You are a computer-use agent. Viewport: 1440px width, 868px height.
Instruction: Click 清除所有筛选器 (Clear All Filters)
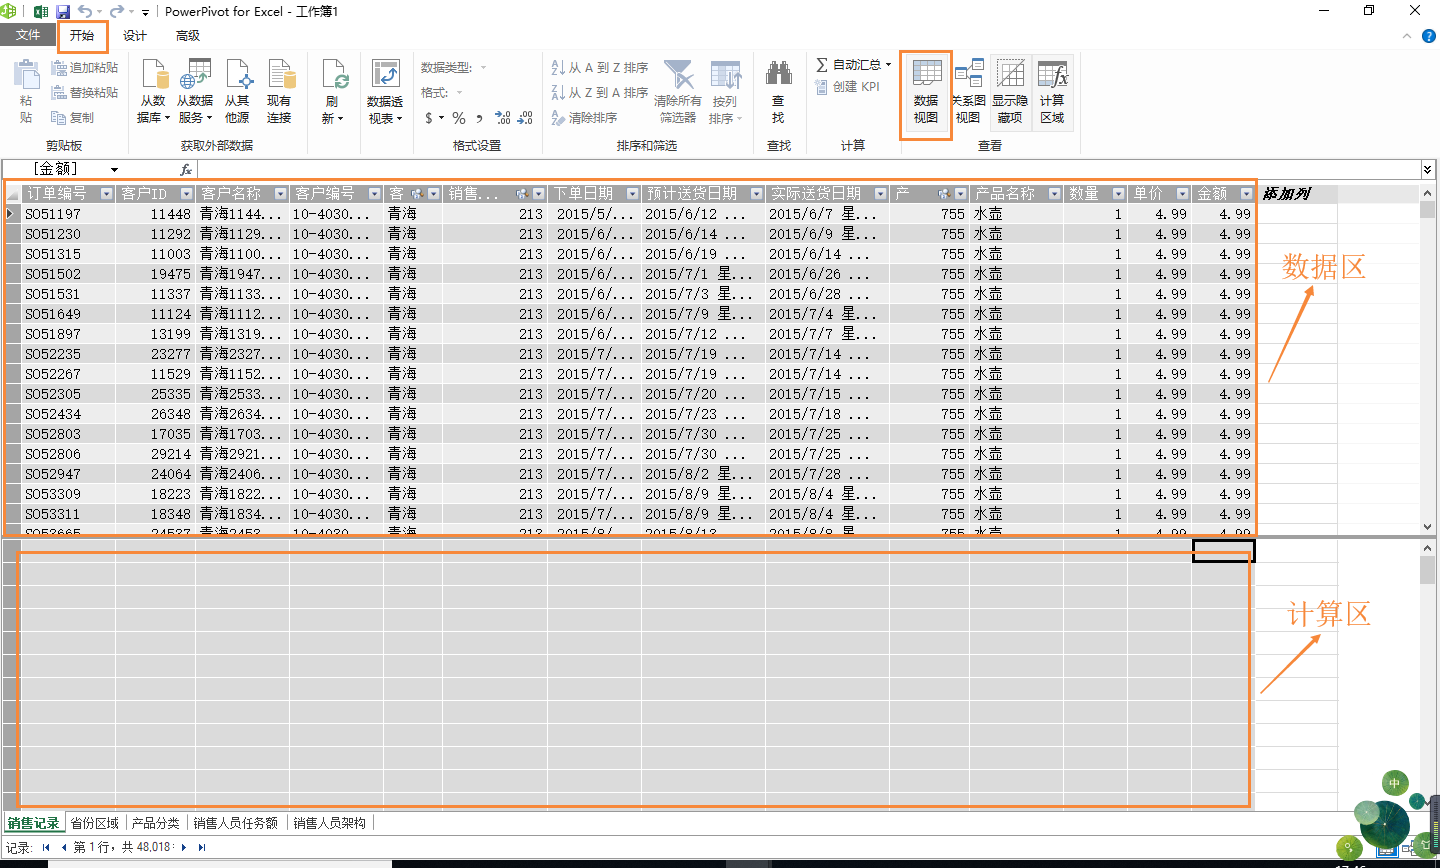(678, 91)
